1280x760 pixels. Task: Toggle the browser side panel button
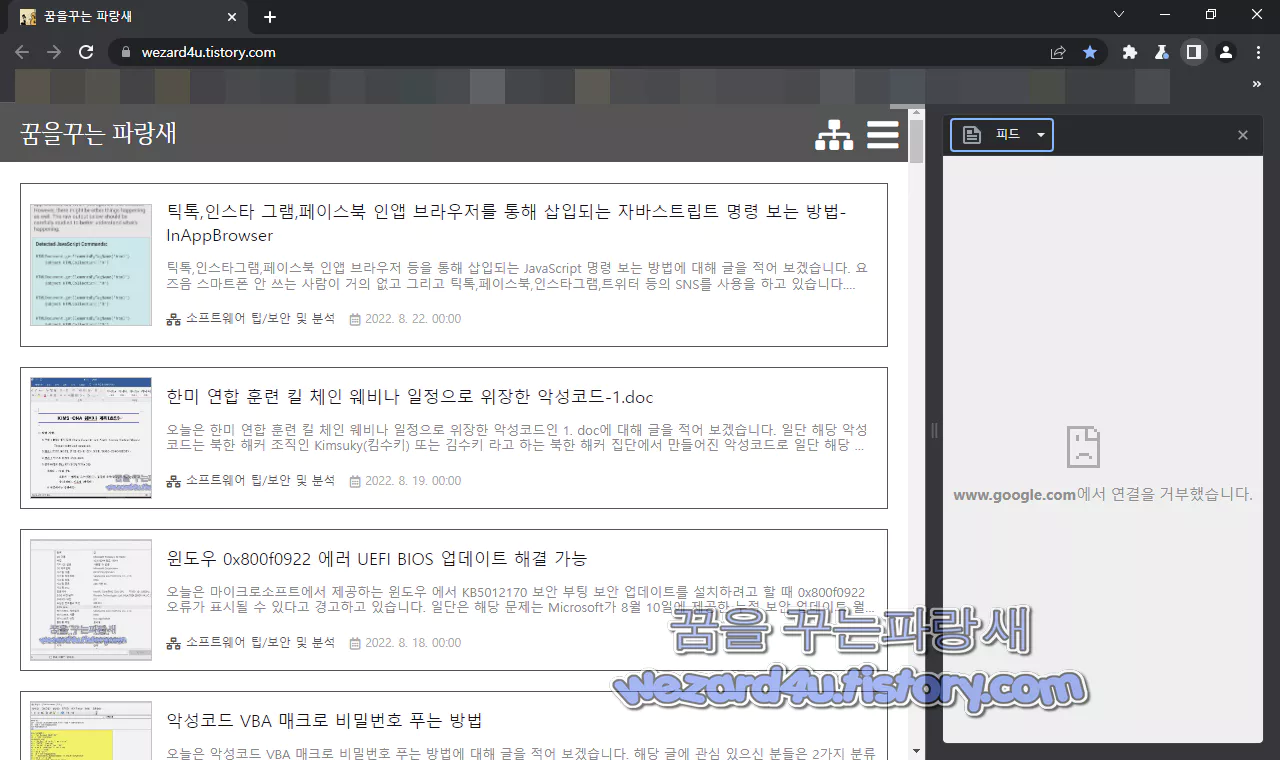tap(1194, 52)
